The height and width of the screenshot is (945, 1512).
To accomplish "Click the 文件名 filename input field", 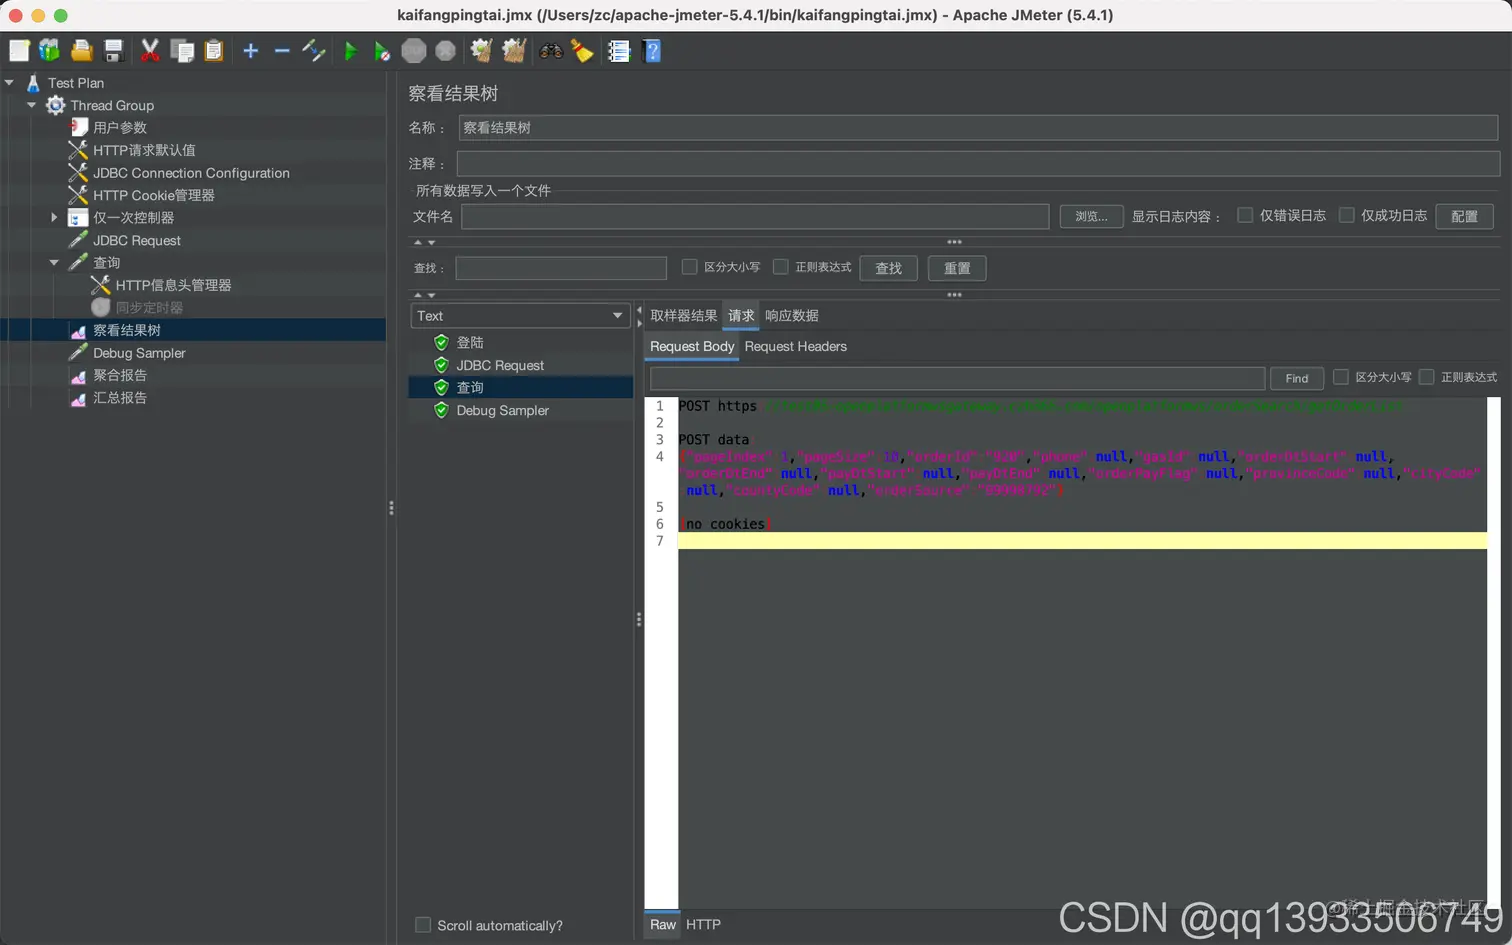I will pos(755,216).
